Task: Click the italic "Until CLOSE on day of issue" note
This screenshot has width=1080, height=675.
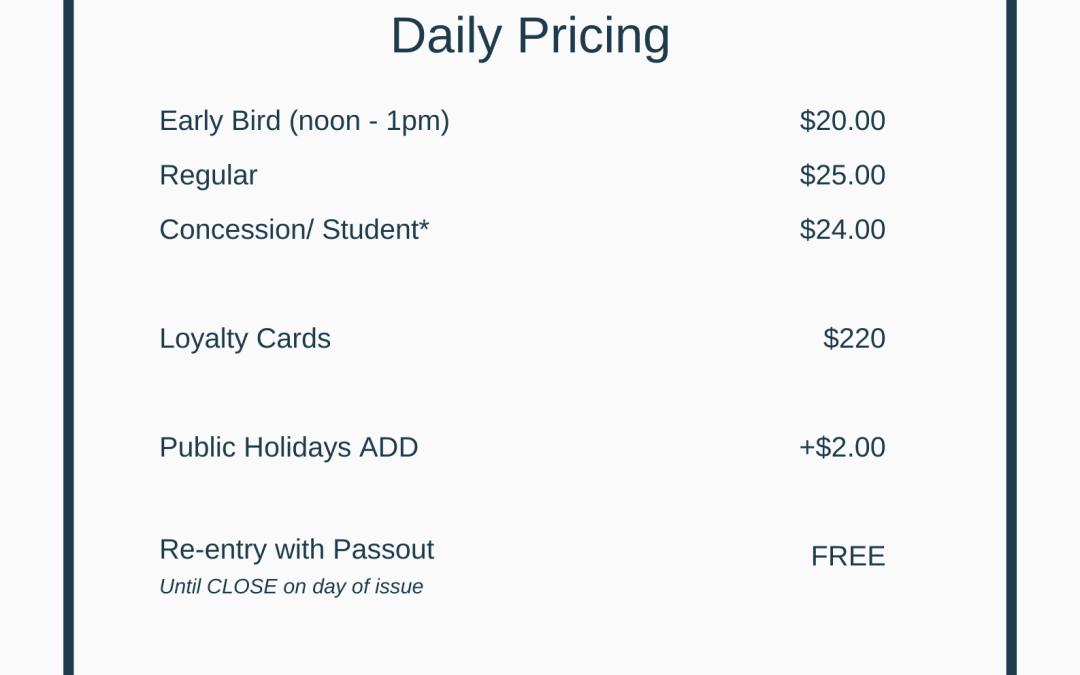Action: coord(291,587)
